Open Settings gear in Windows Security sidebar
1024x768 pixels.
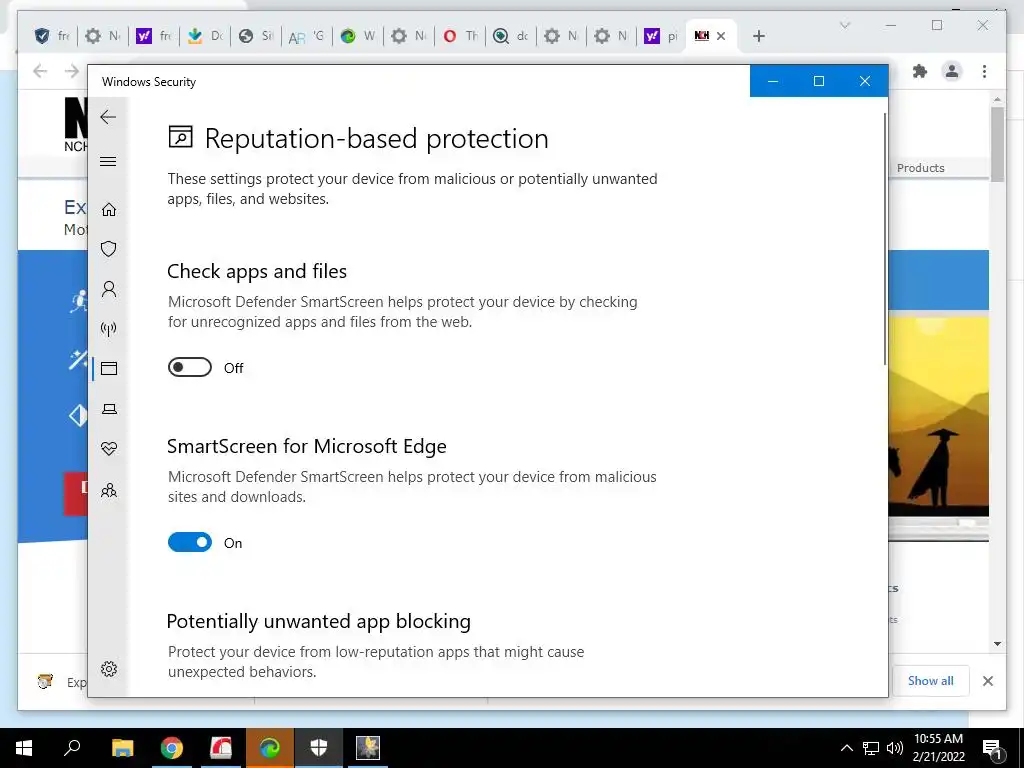[109, 669]
